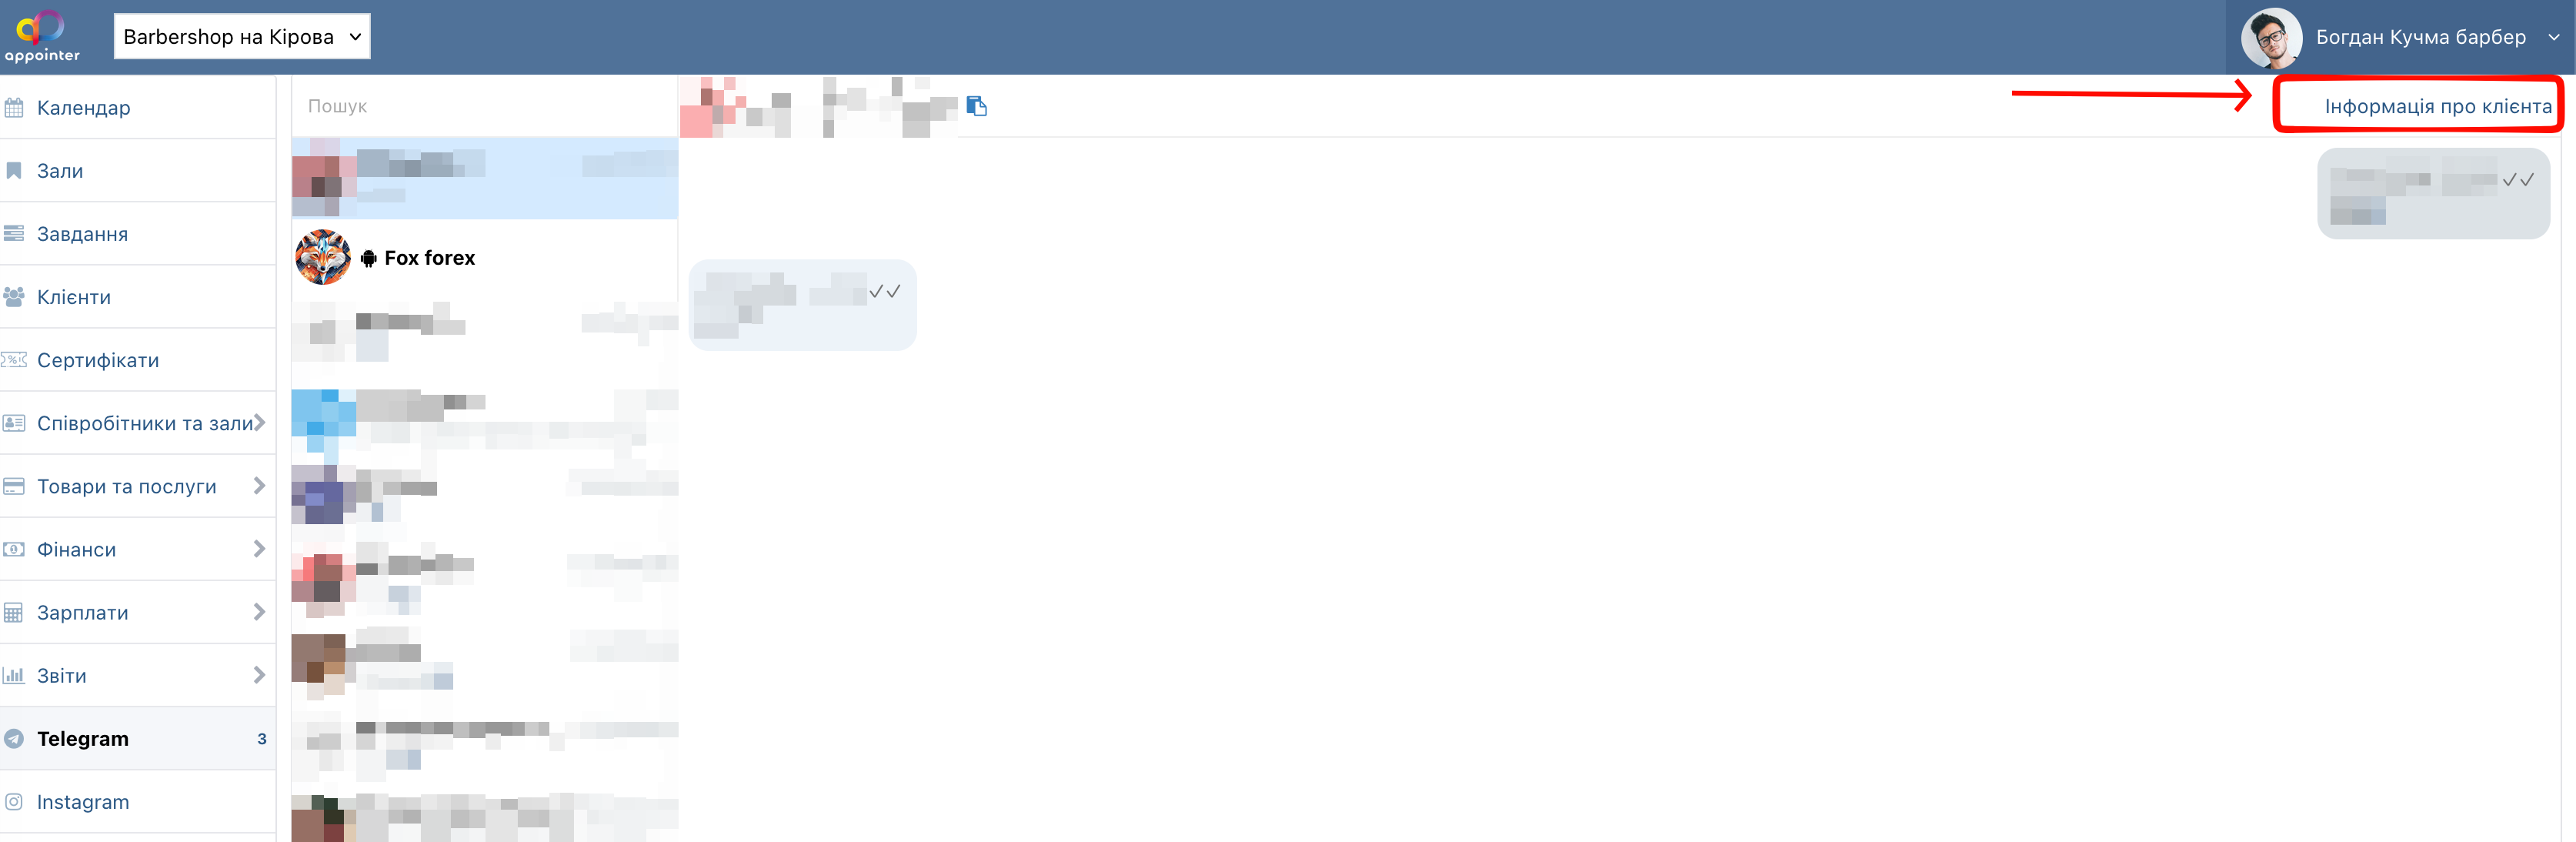The height and width of the screenshot is (842, 2576).
Task: Click the Telegram icon in the sidebar
Action: pyautogui.click(x=14, y=739)
